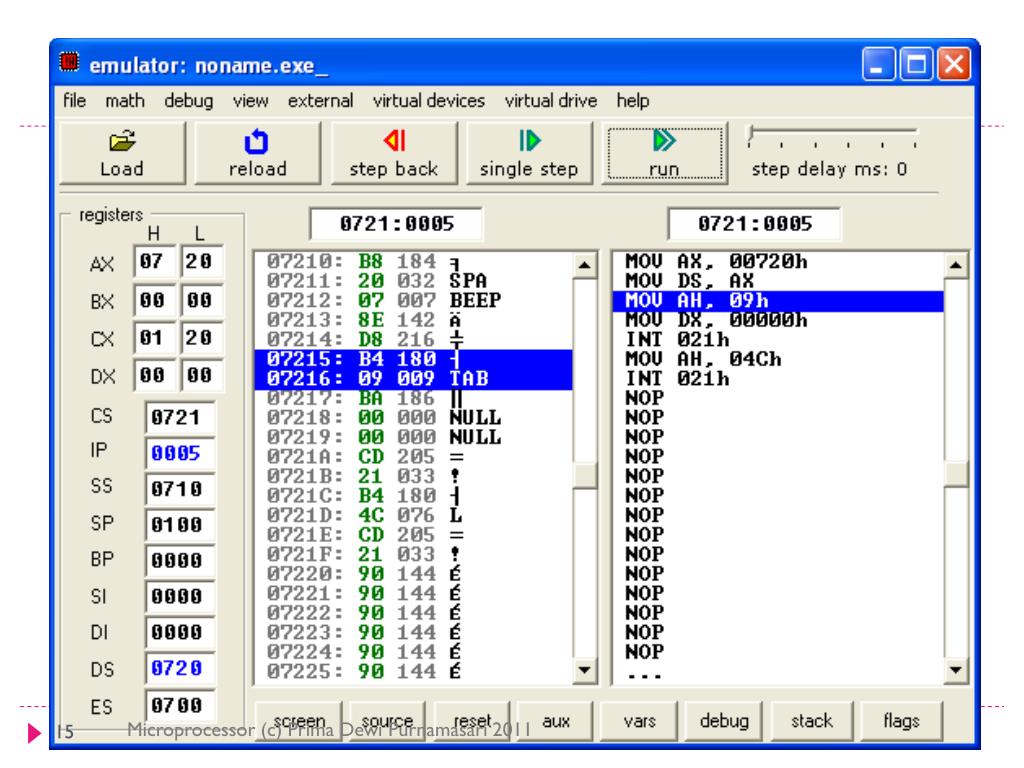Open the external menu
The width and height of the screenshot is (1024, 768).
pos(320,101)
